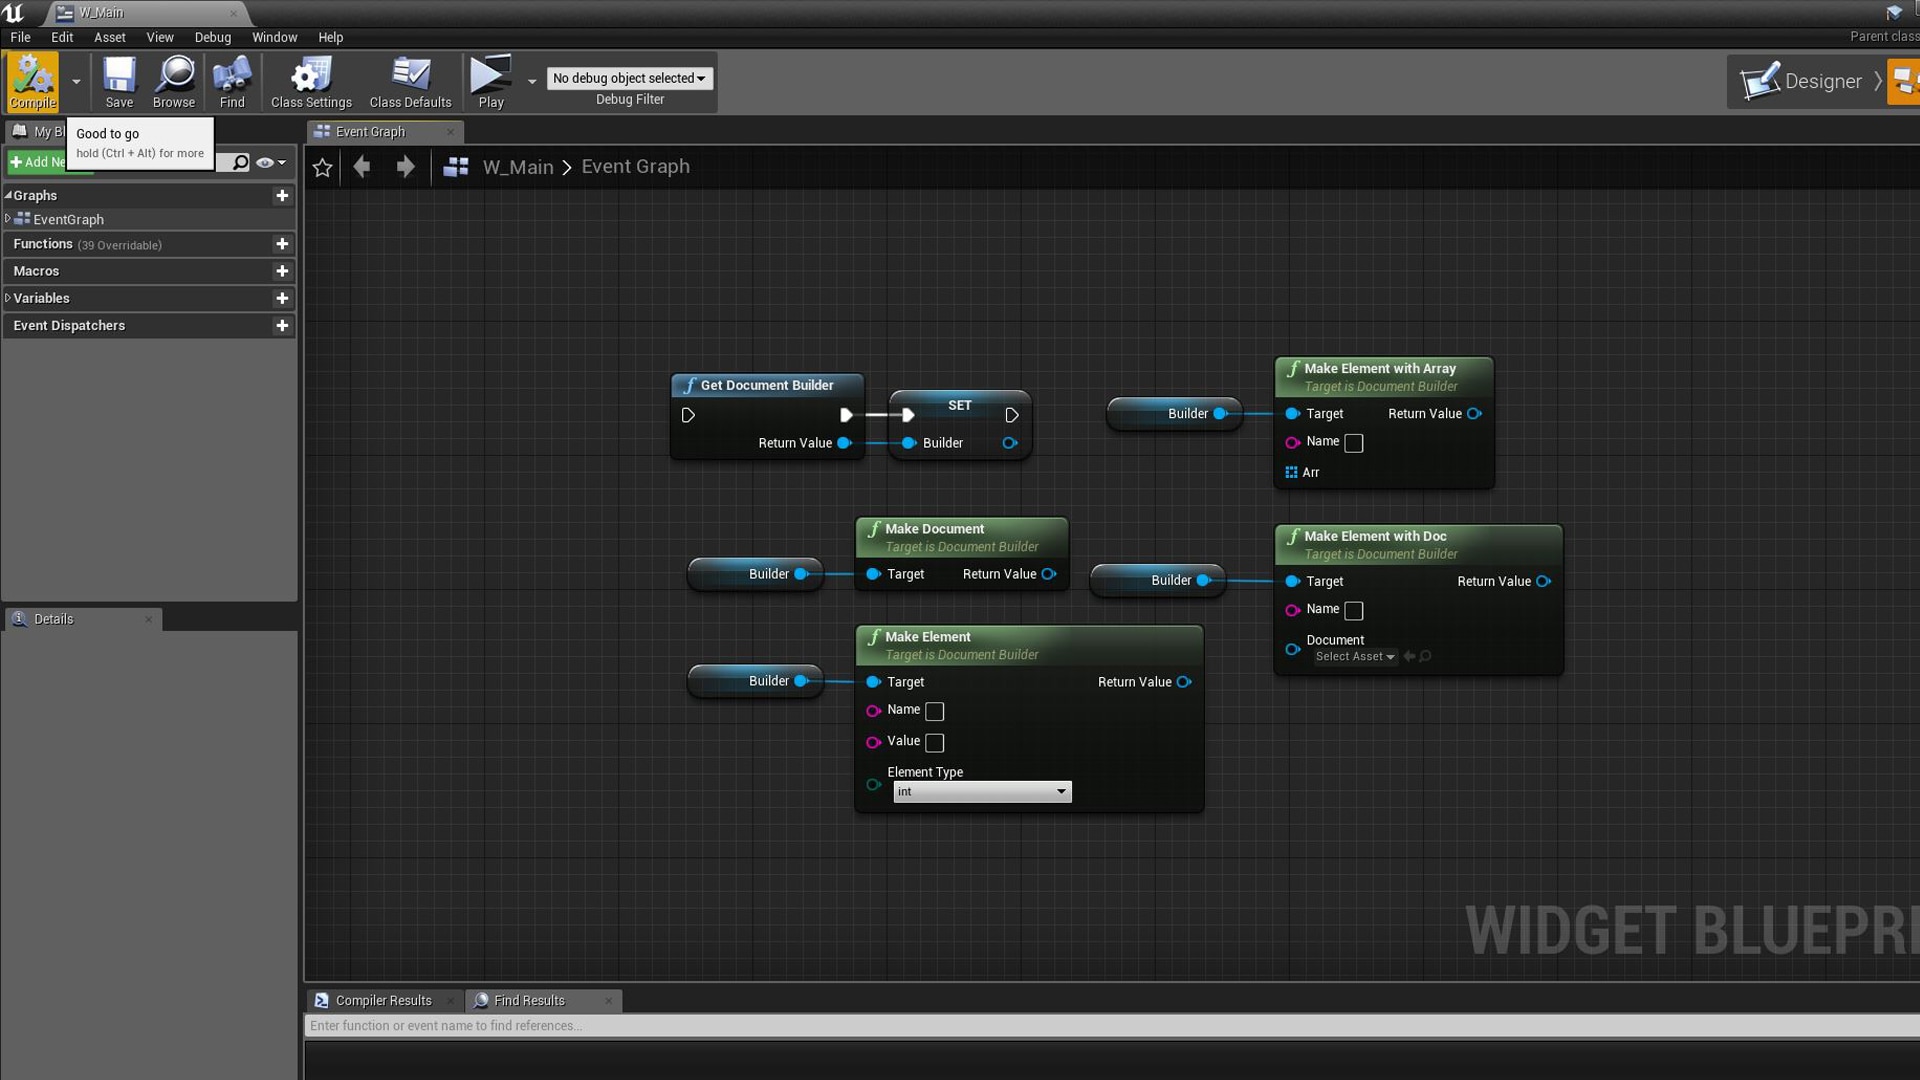Check the Value box on Make Element
The width and height of the screenshot is (1920, 1080).
934,742
